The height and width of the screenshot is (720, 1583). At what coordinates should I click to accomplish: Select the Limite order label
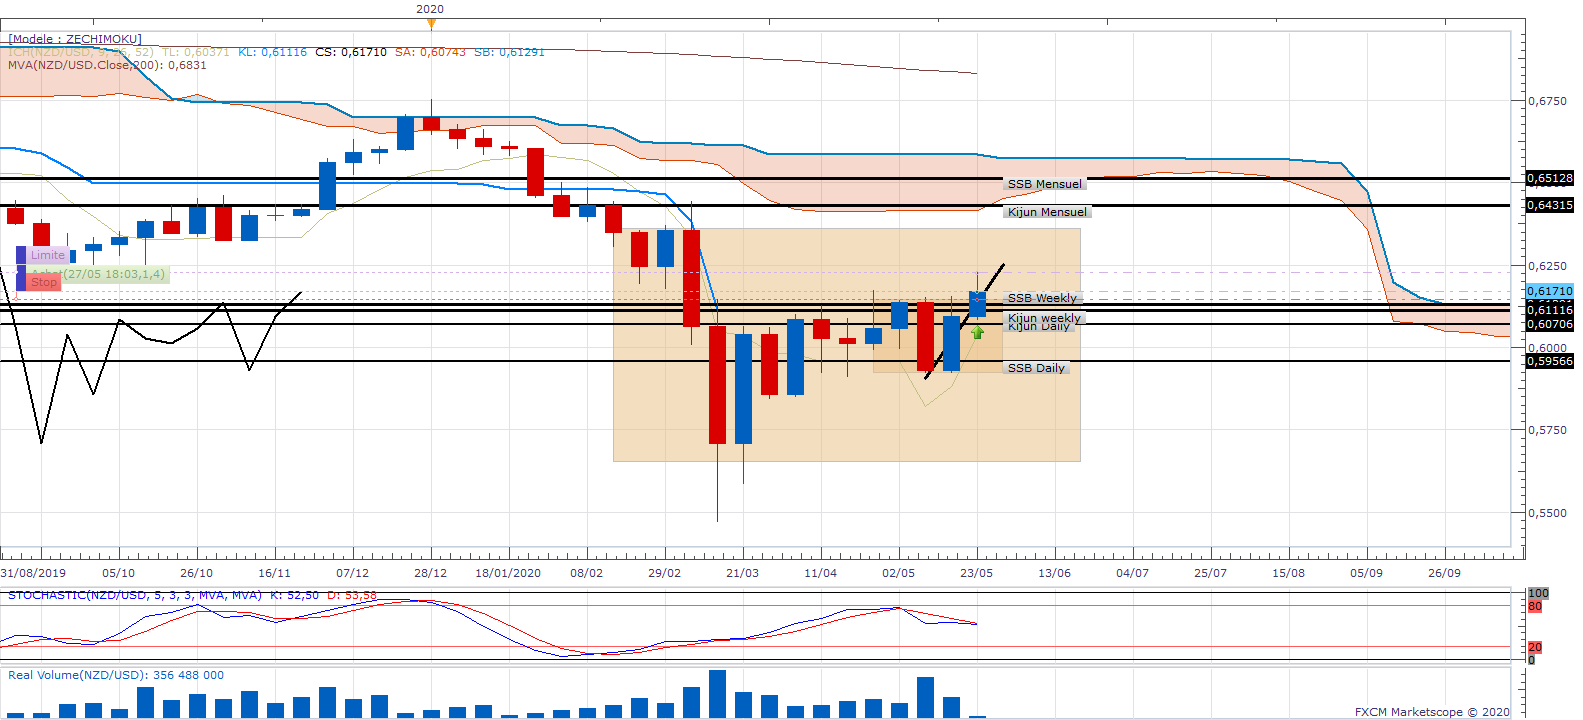[47, 255]
